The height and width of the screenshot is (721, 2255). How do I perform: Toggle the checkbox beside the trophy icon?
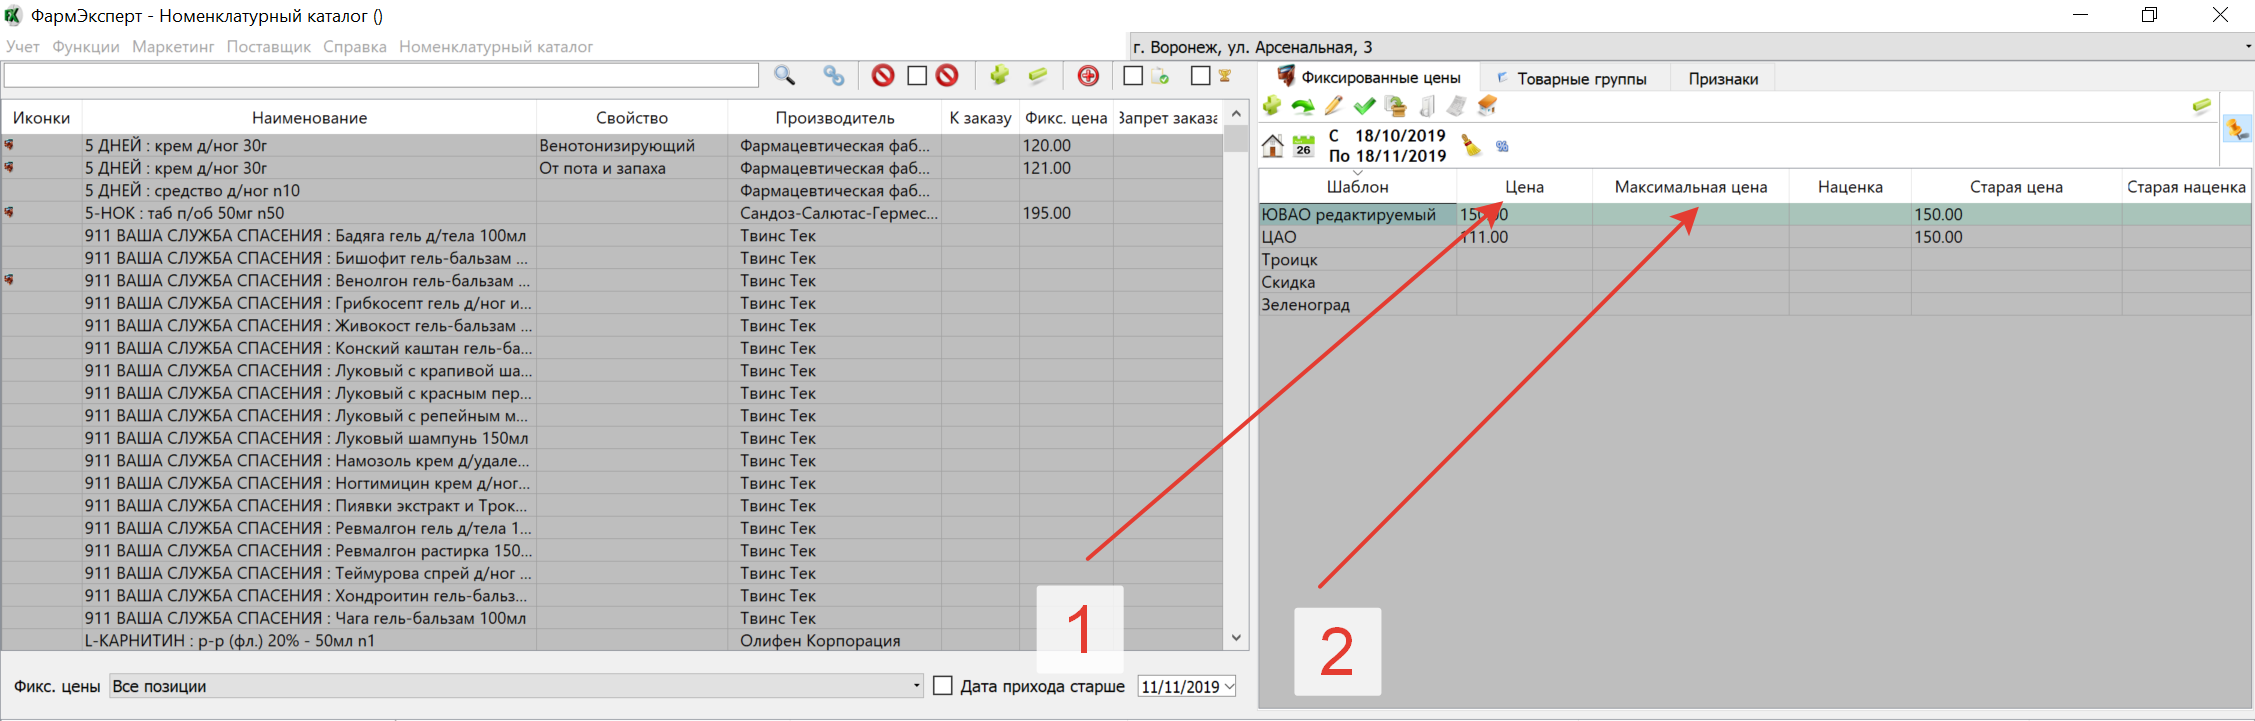(1200, 76)
